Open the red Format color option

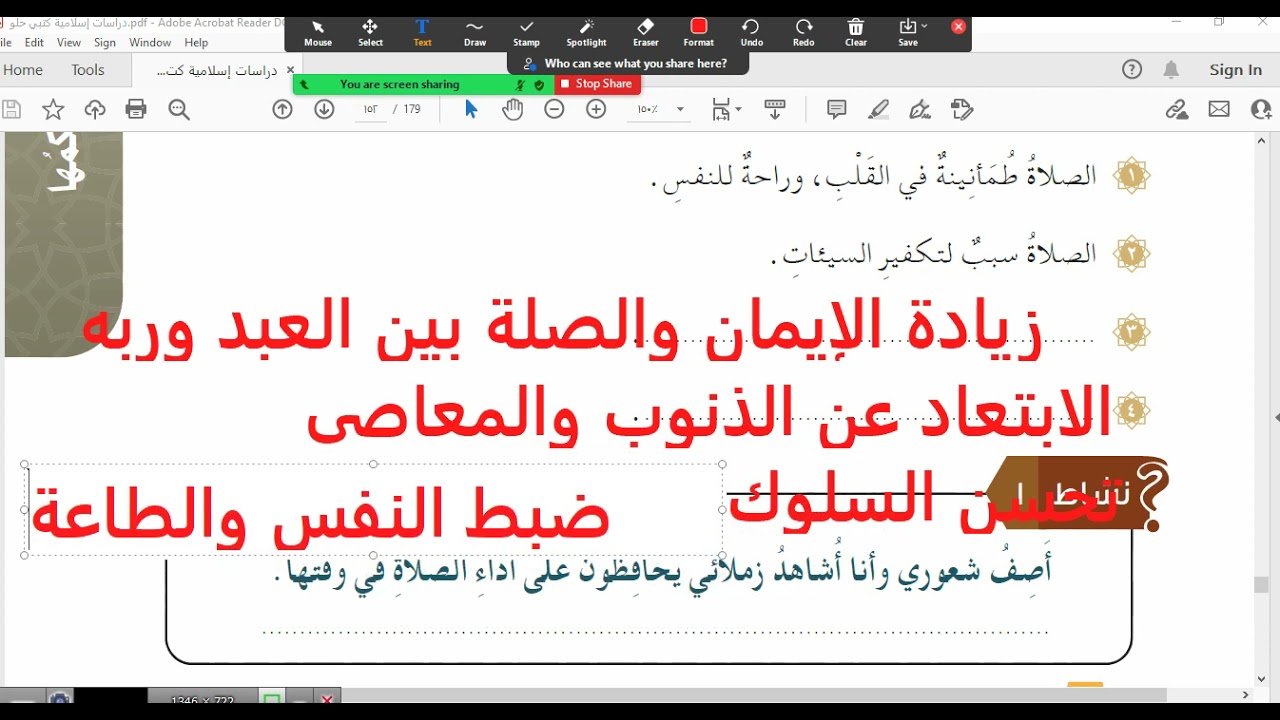click(699, 33)
